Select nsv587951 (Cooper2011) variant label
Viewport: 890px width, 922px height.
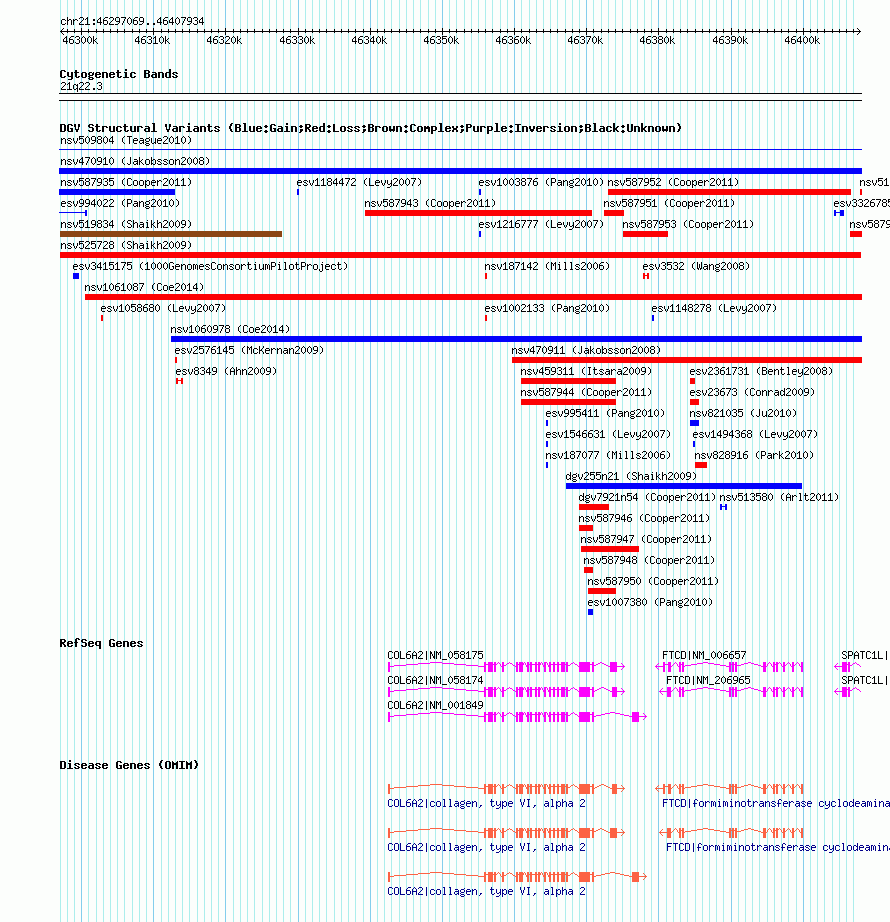pyautogui.click(x=669, y=203)
